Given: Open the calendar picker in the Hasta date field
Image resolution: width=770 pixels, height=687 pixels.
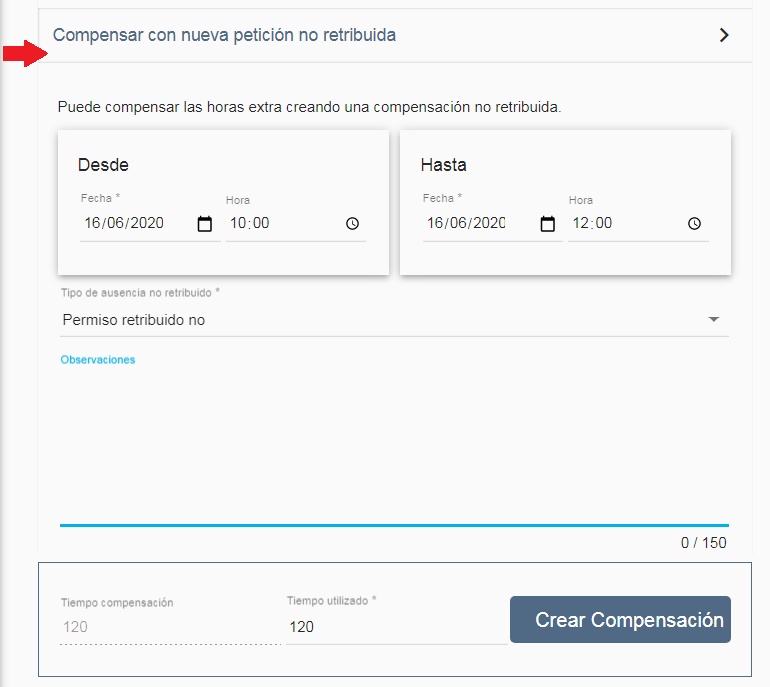Looking at the screenshot, I should (x=548, y=224).
